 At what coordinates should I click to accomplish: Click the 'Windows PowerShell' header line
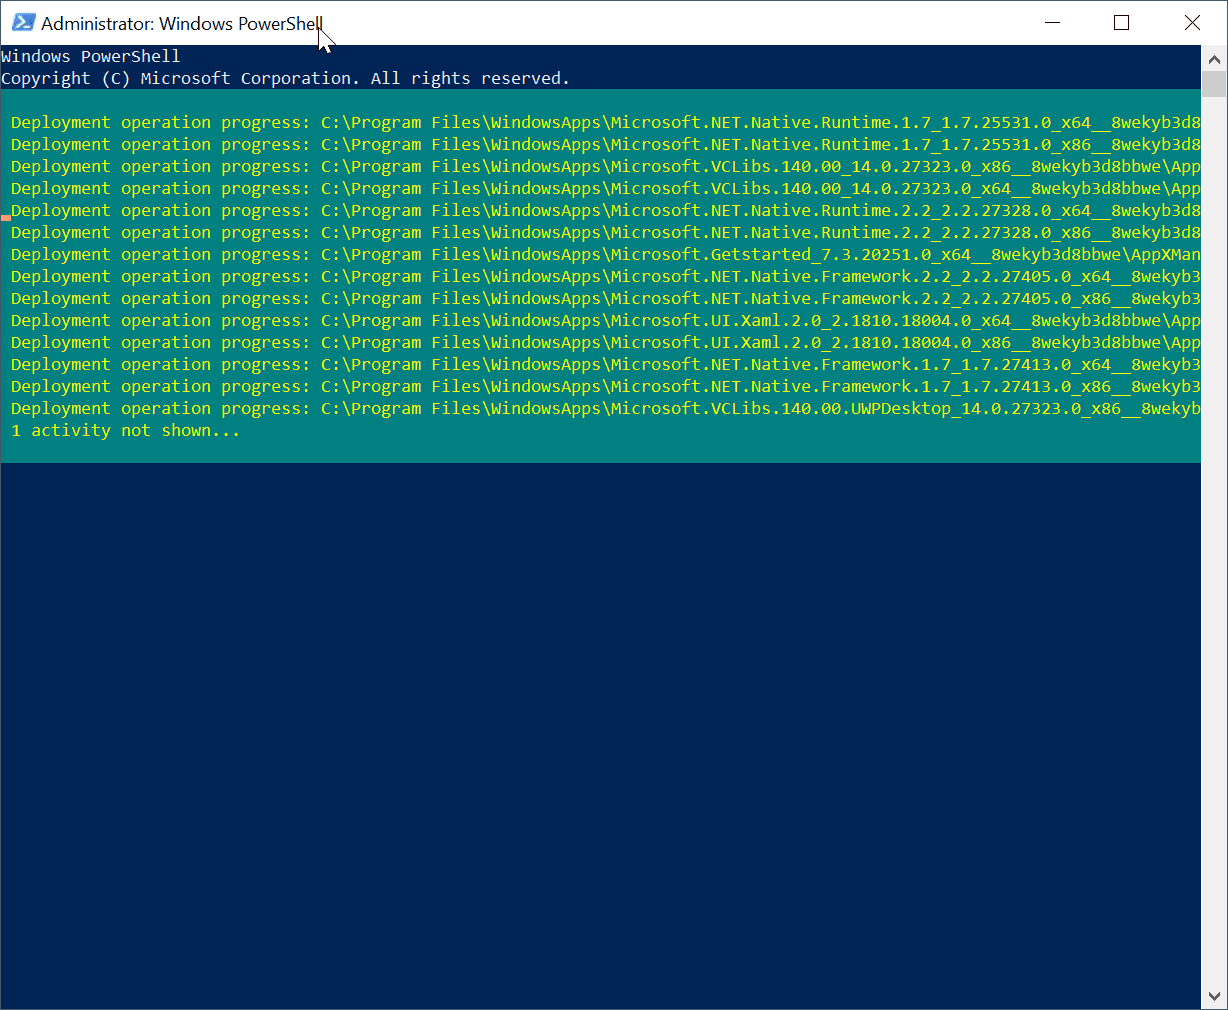coord(91,57)
